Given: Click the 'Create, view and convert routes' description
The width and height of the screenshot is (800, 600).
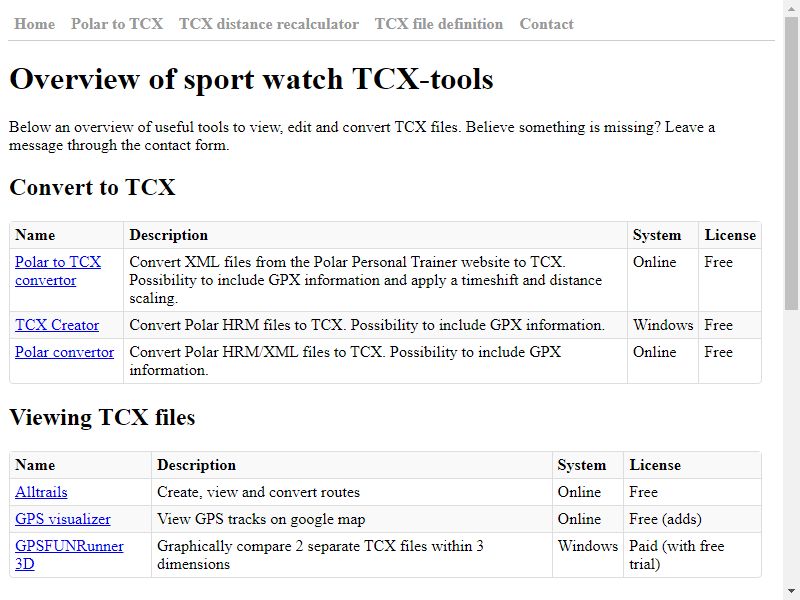Looking at the screenshot, I should pyautogui.click(x=258, y=492).
